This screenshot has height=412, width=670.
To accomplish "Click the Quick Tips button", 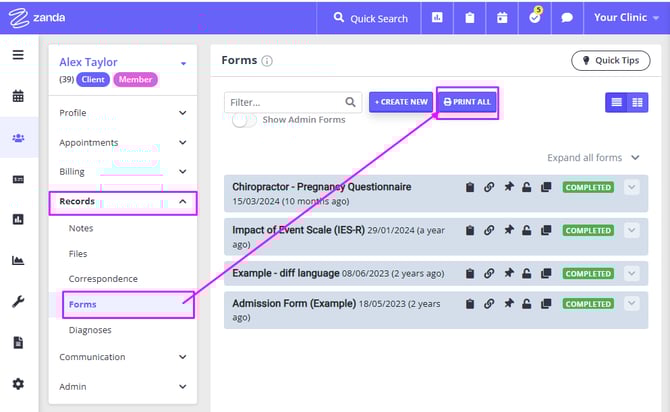I will [x=609, y=61].
